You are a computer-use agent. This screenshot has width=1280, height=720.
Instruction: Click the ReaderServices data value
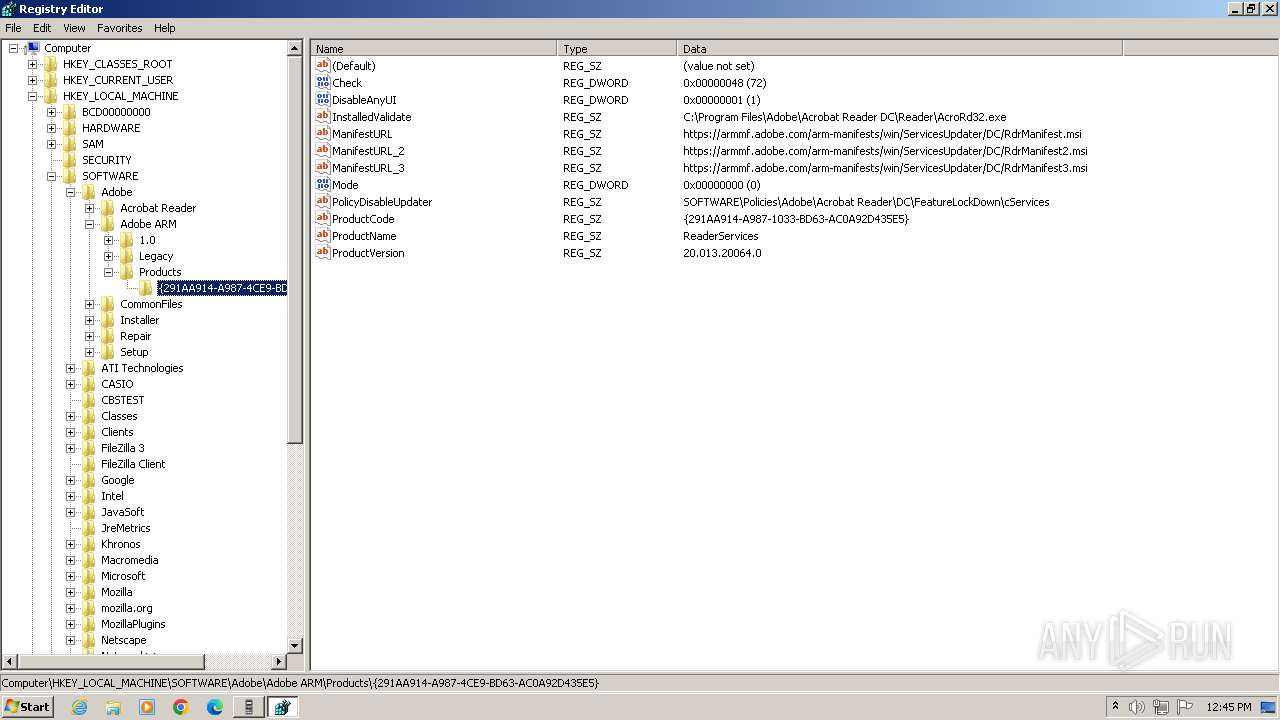[720, 236]
